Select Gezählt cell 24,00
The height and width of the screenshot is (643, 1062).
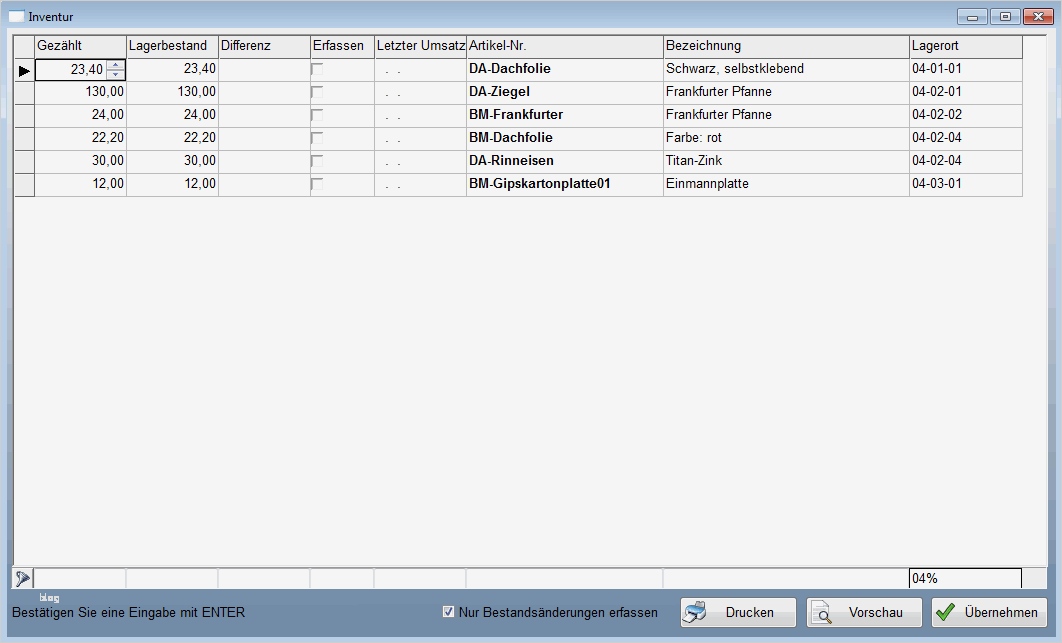click(81, 115)
